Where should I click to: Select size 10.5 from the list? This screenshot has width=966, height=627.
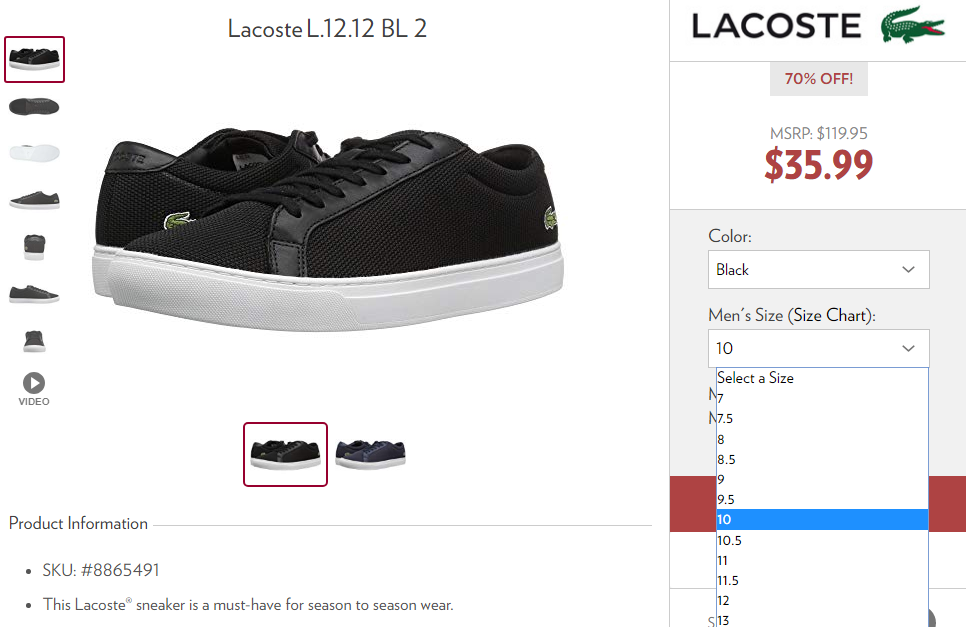click(822, 540)
